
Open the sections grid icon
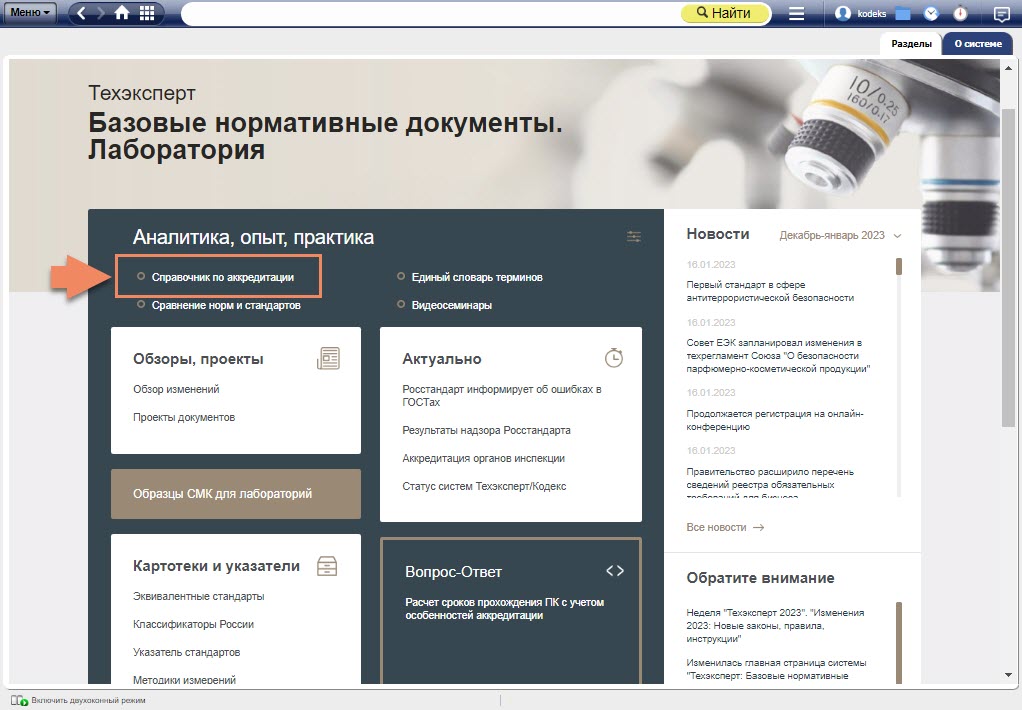click(x=147, y=13)
